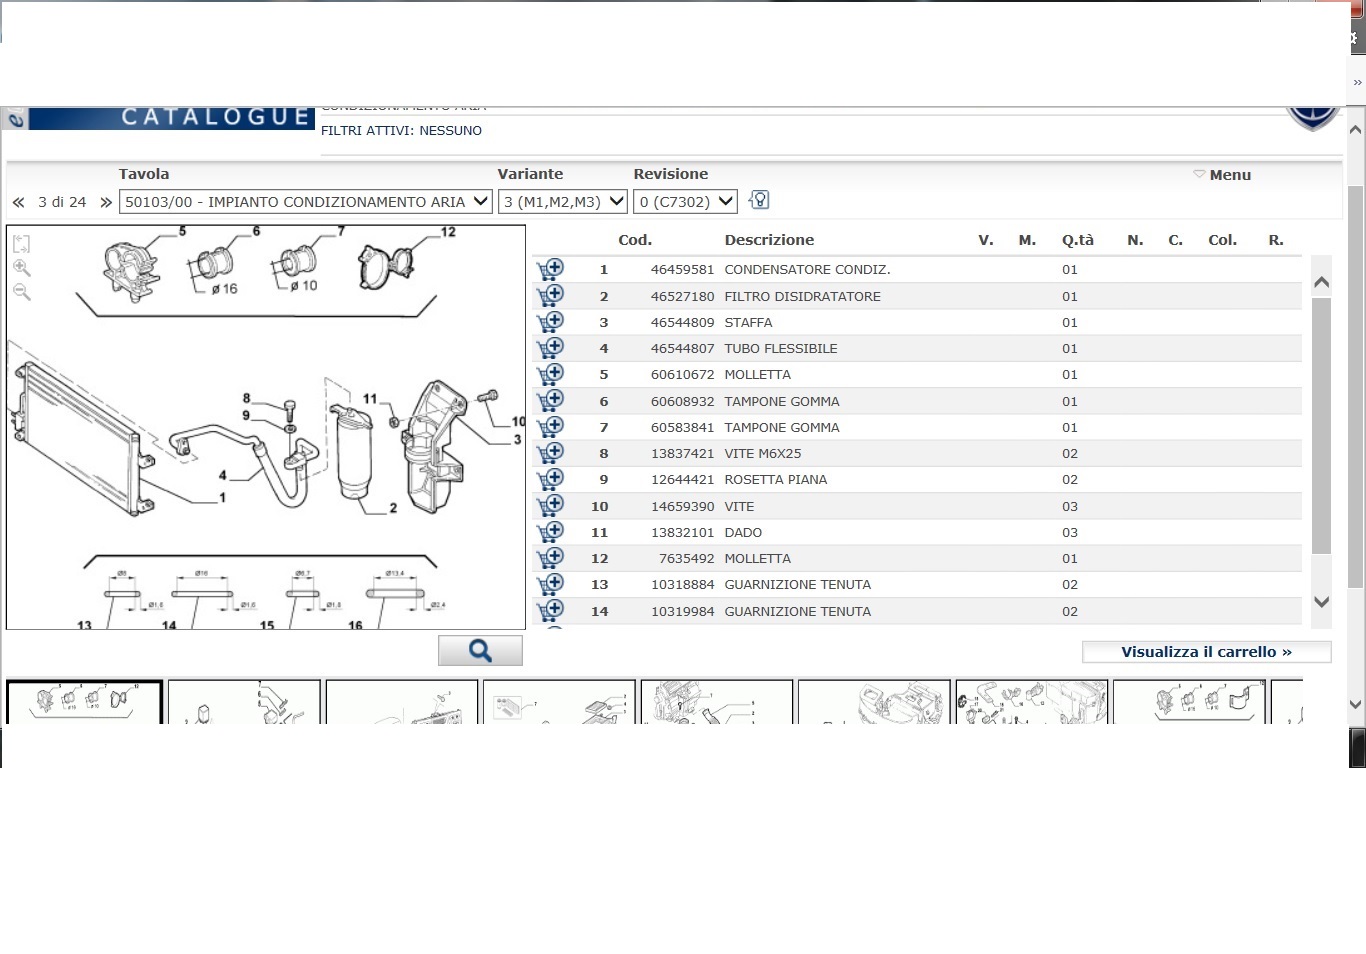This screenshot has height=954, width=1366.
Task: Zoom out of the parts diagram
Action: 22,292
